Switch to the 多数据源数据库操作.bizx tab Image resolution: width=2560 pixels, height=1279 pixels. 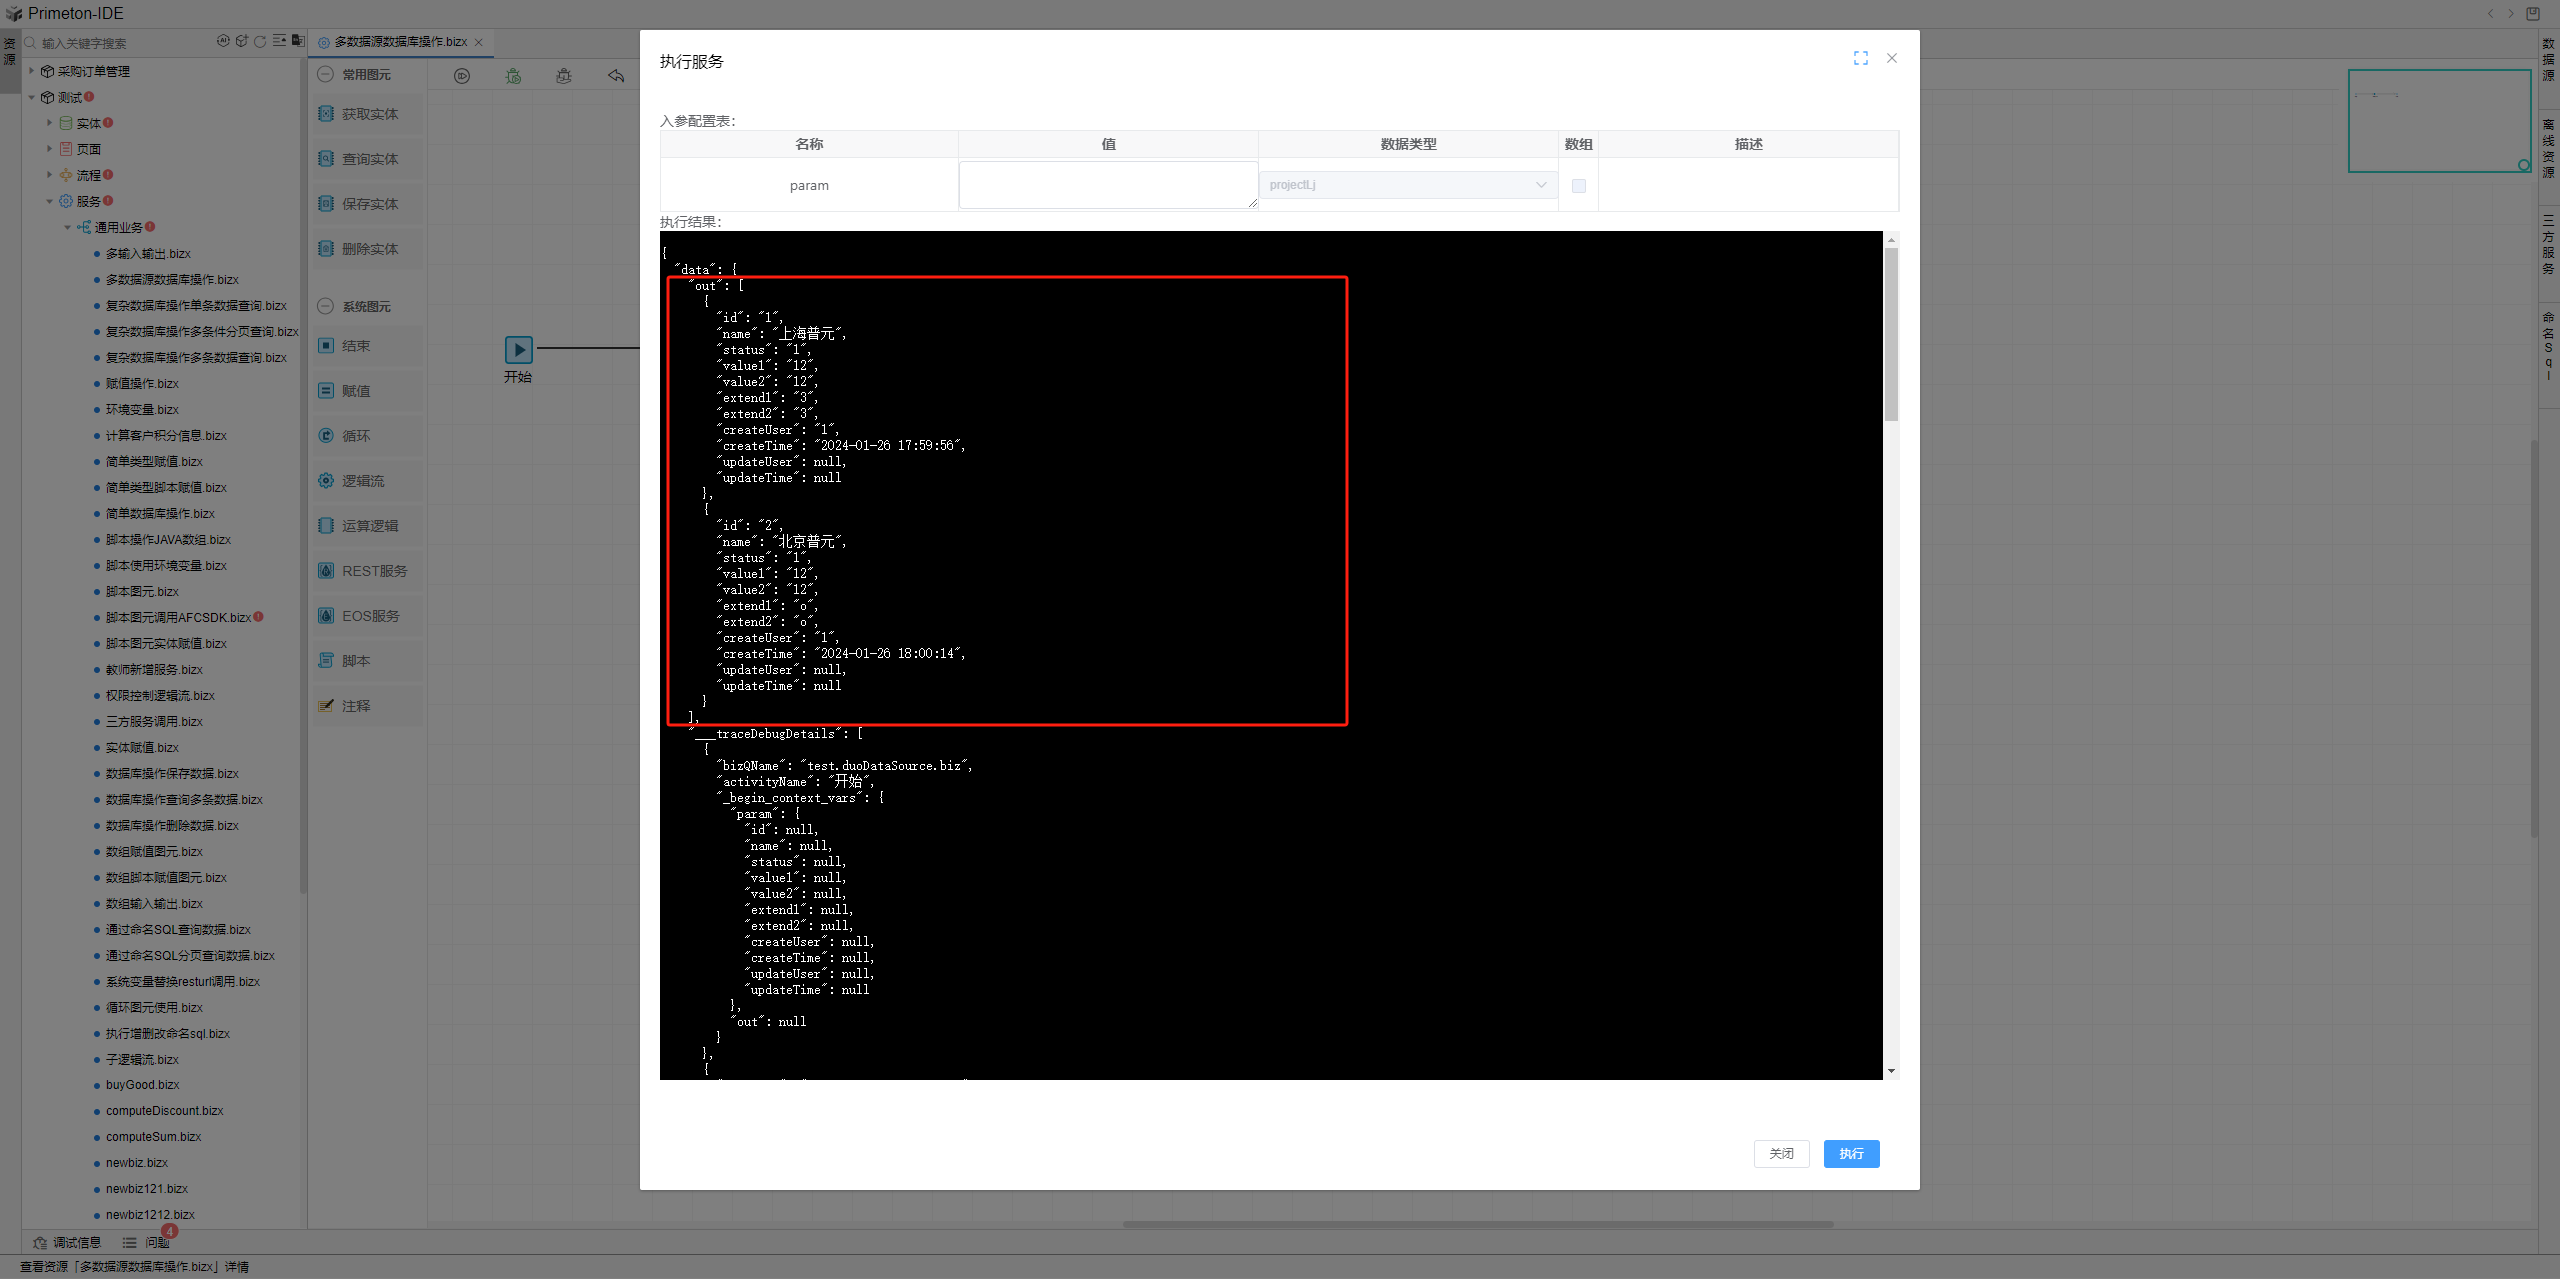(x=400, y=42)
